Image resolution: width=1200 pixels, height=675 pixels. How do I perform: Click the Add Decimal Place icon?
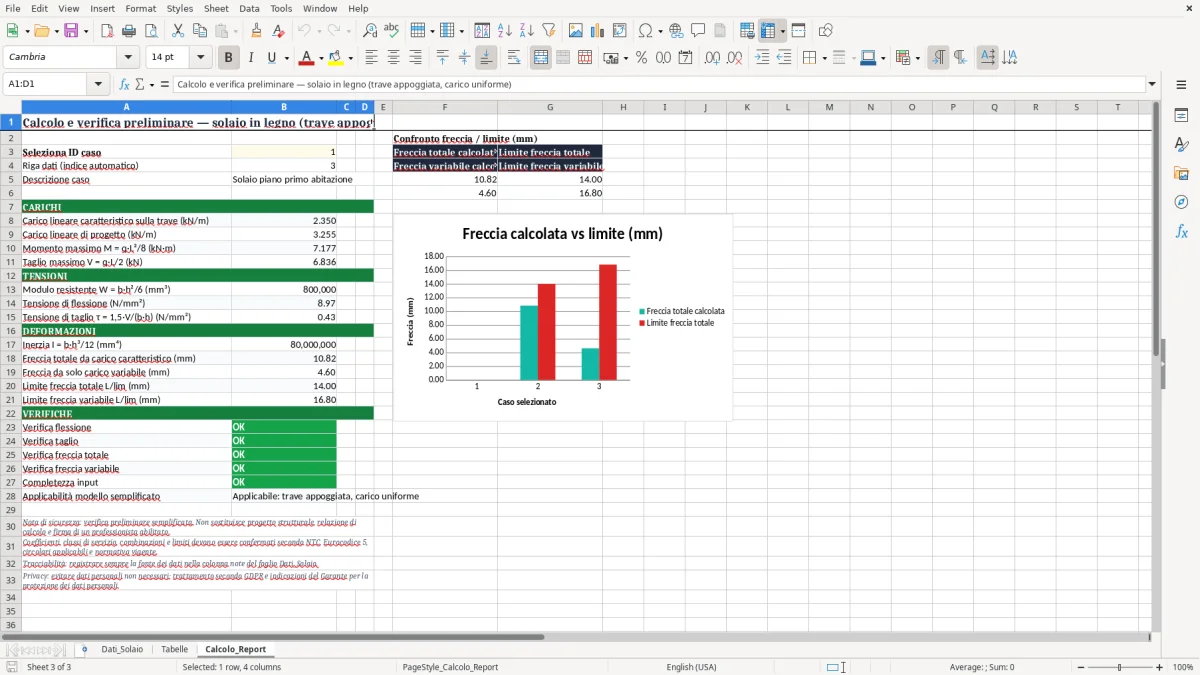712,58
